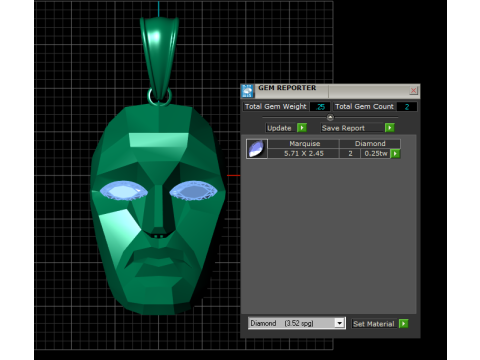Click green arrow beside 0.25tw
Image resolution: width=480 pixels, height=360 pixels.
tap(395, 154)
